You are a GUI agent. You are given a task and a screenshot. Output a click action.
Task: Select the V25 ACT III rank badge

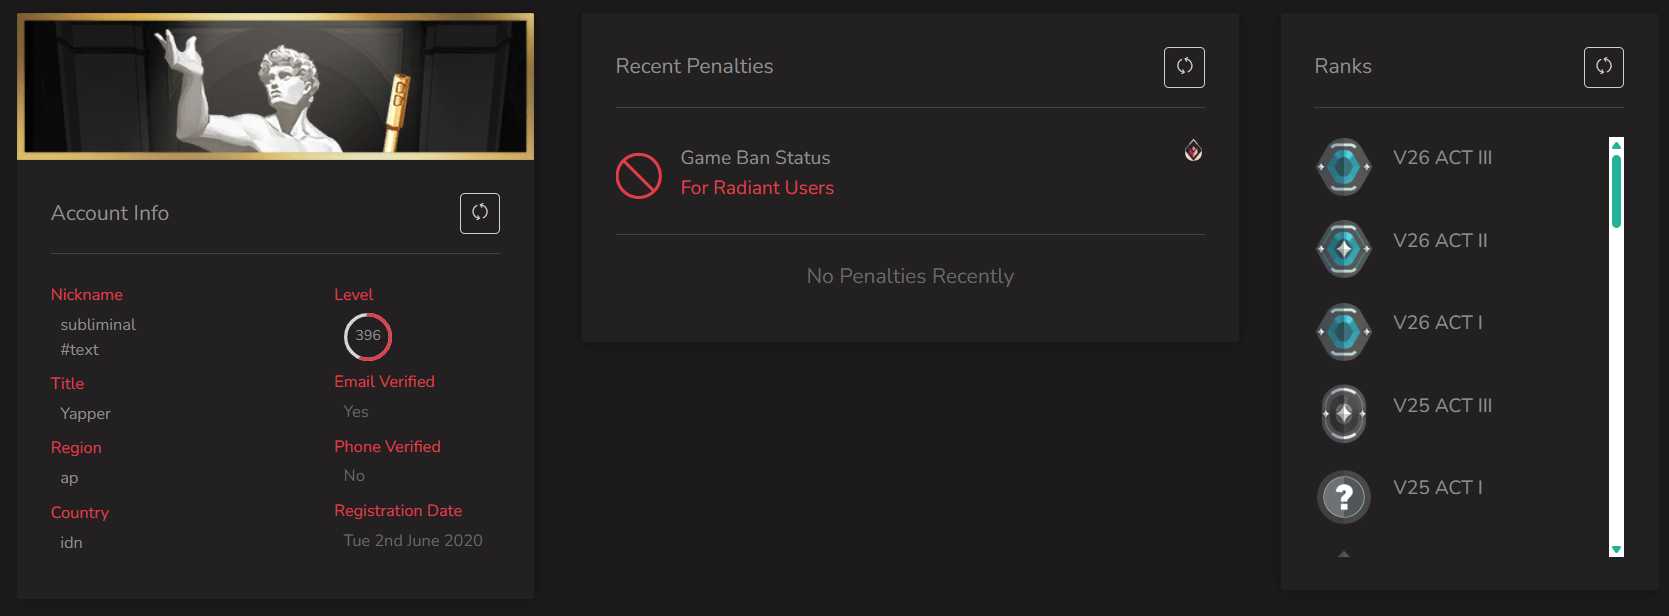pos(1344,413)
